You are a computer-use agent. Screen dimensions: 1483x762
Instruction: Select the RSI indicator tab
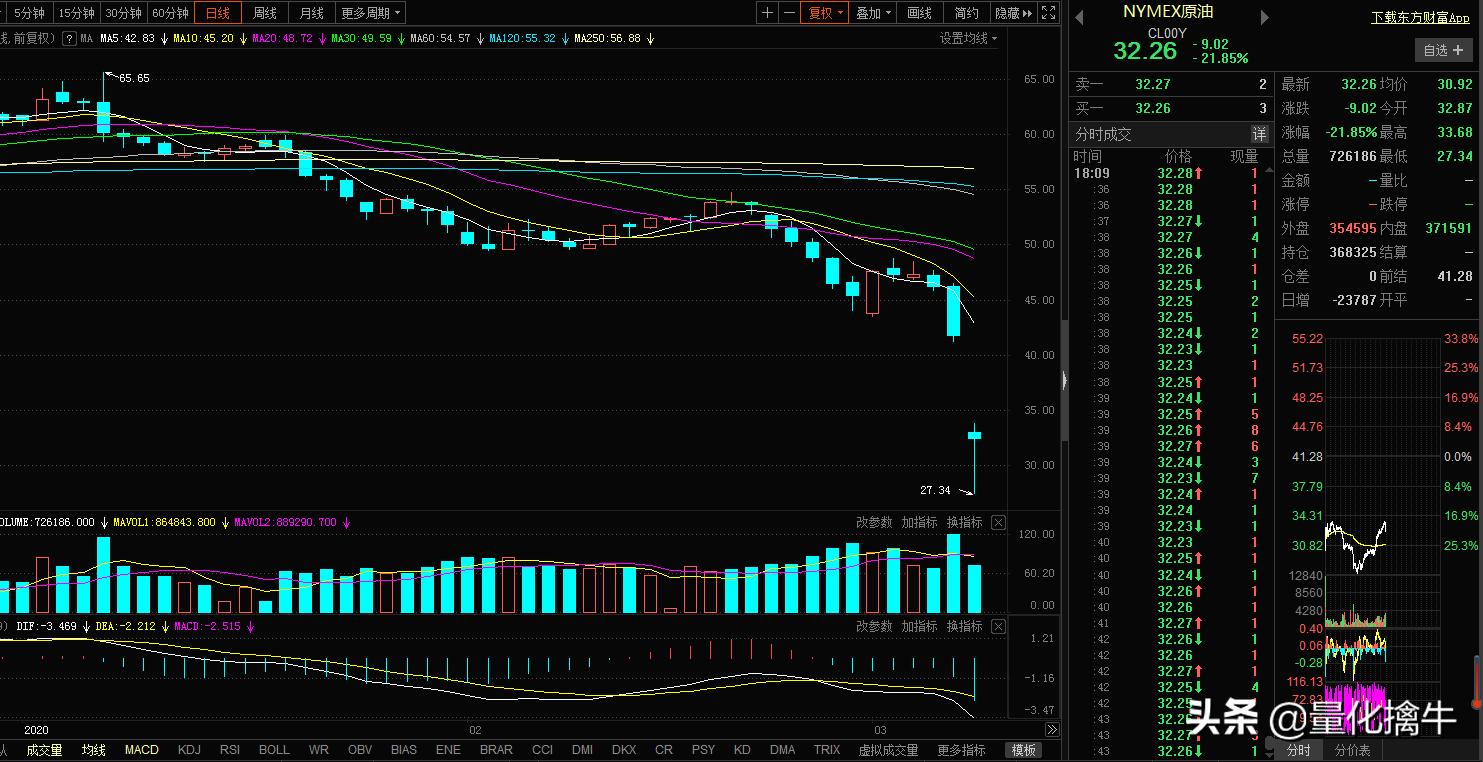coord(230,750)
